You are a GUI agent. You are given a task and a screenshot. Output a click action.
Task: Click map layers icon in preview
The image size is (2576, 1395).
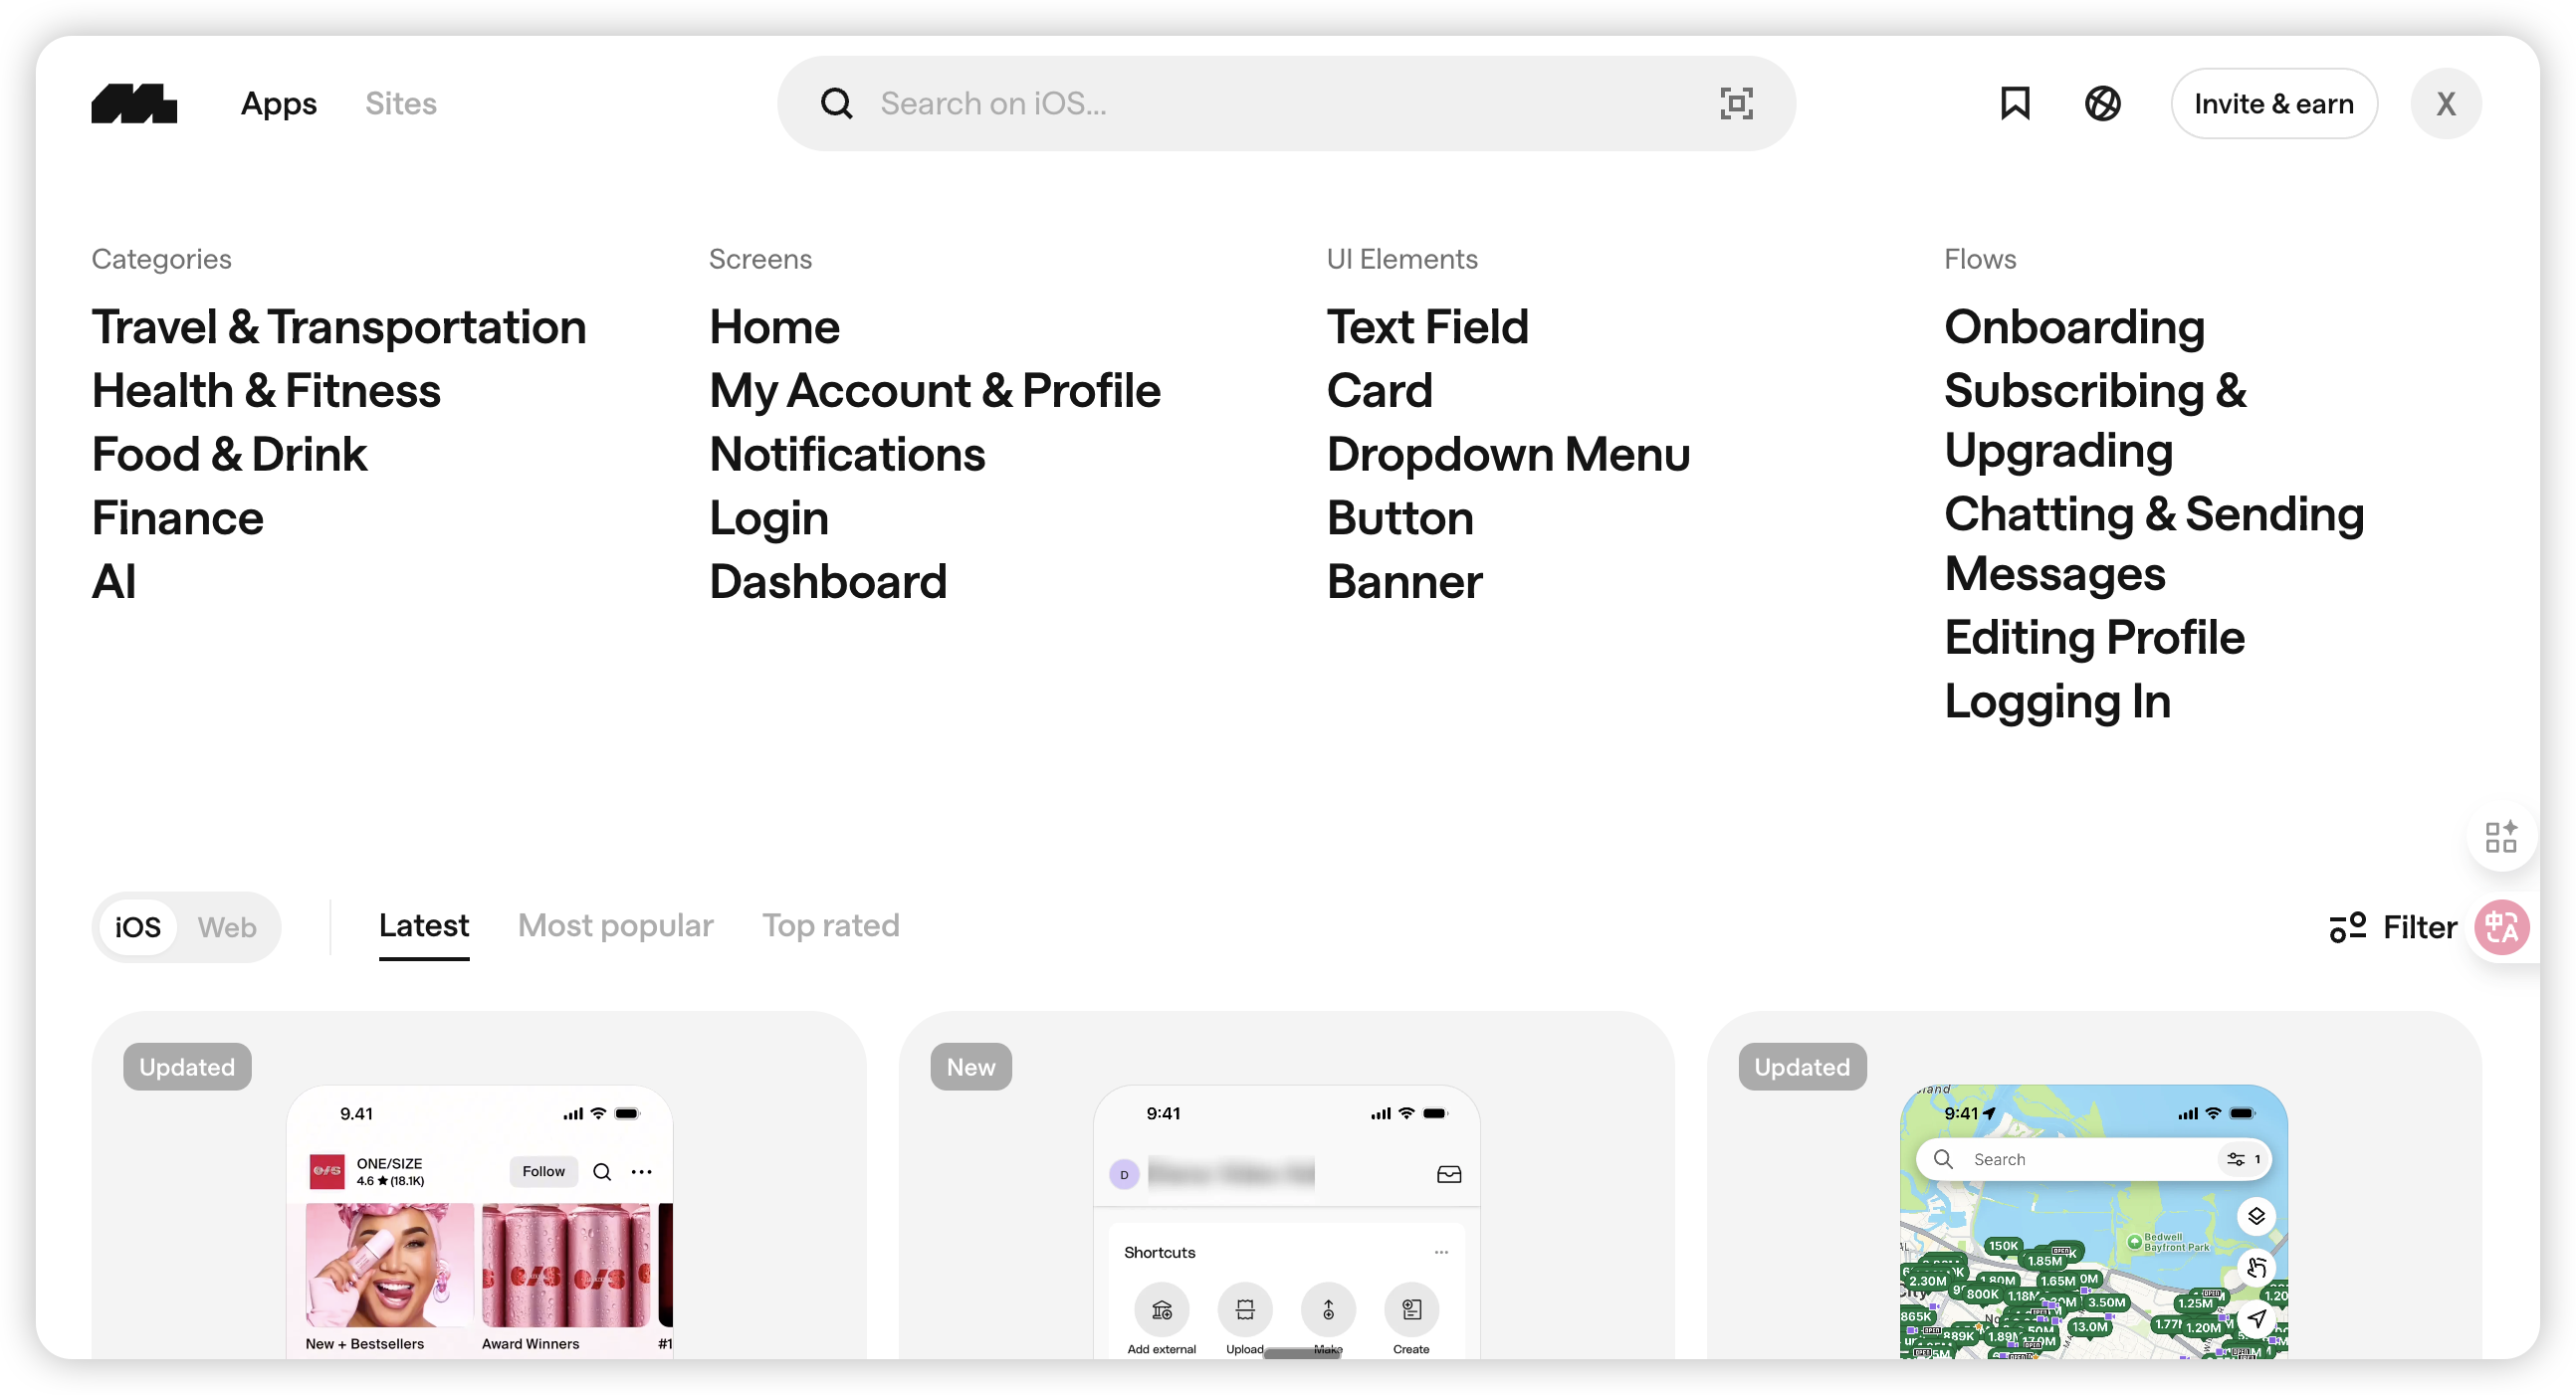[x=2256, y=1217]
